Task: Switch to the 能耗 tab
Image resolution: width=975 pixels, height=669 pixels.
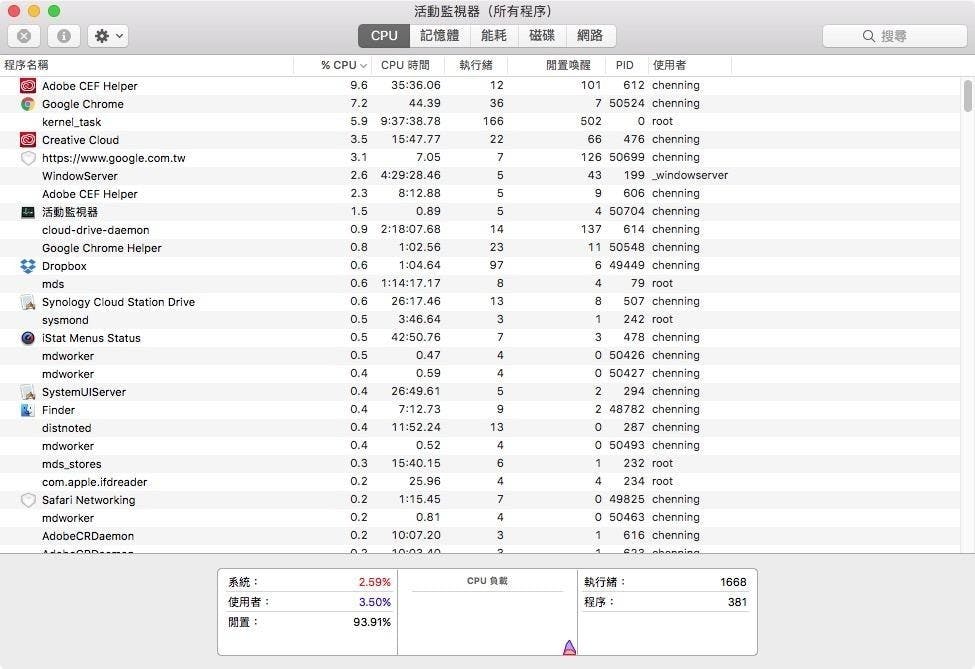Action: pos(494,36)
